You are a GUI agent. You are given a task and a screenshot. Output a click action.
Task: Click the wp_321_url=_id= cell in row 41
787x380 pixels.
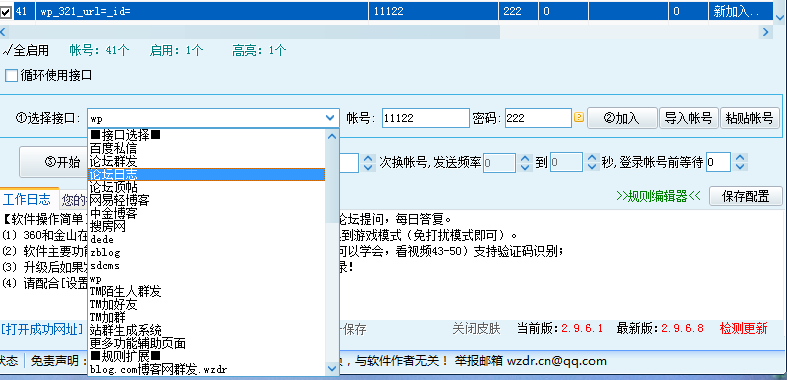pyautogui.click(x=202, y=11)
